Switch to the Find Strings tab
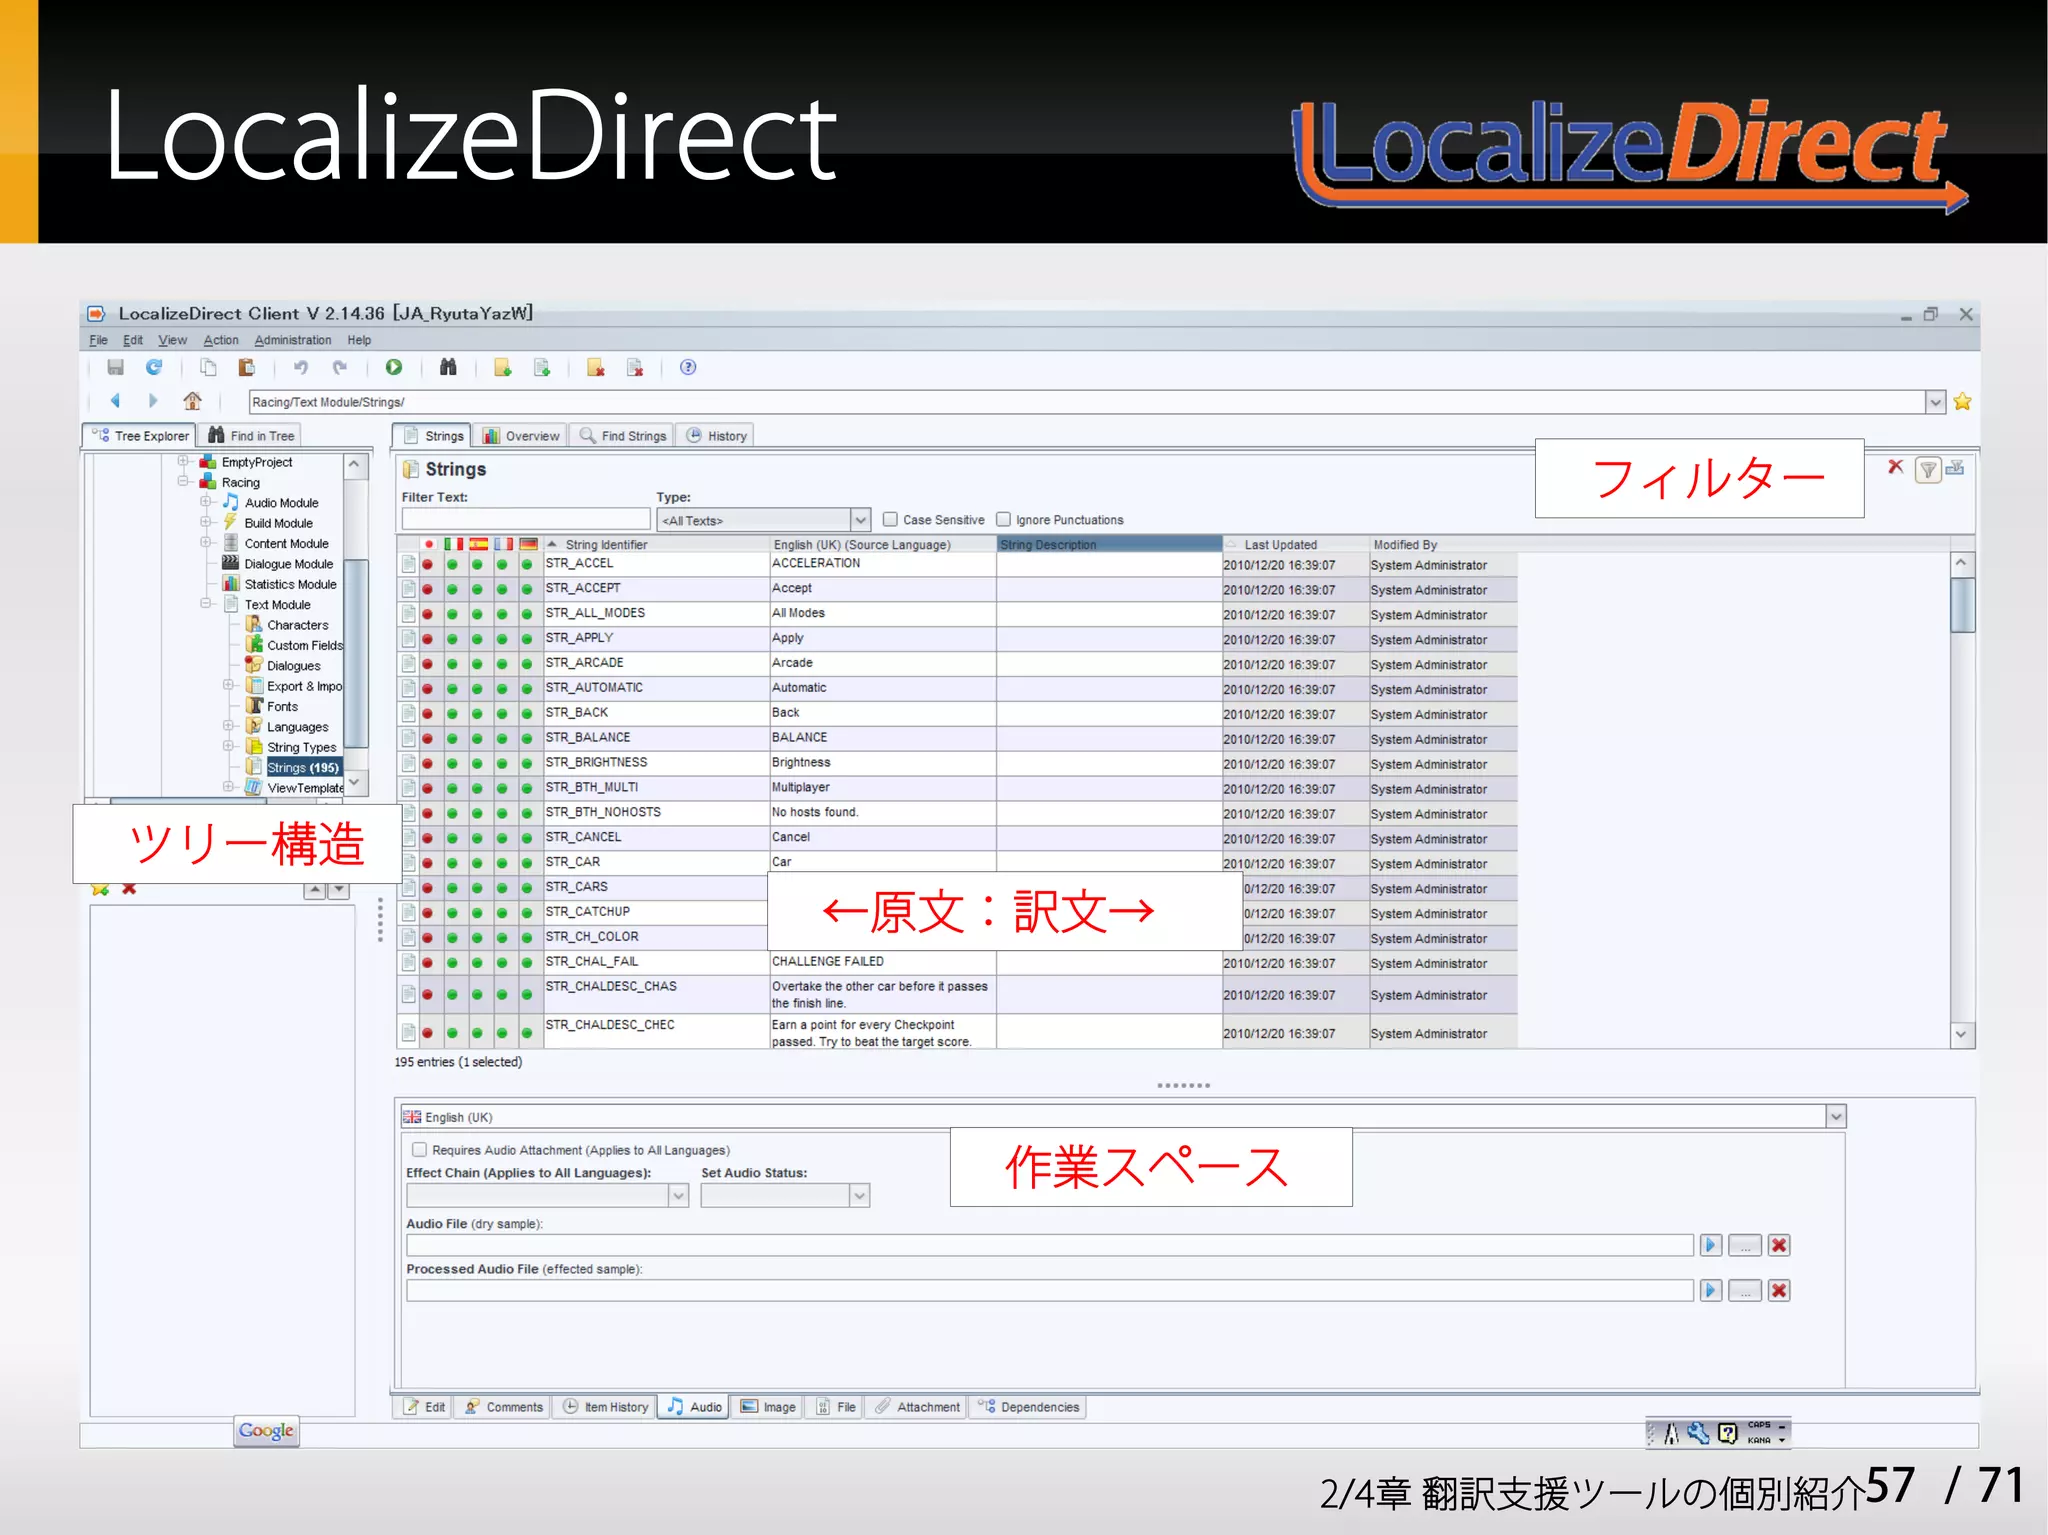2048x1535 pixels. tap(623, 436)
